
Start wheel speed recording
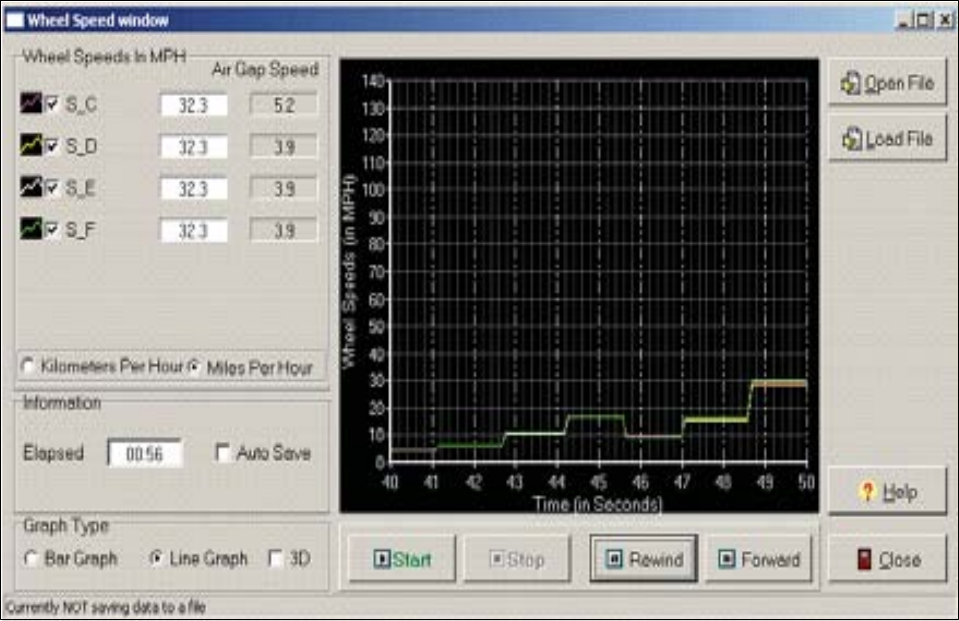tap(402, 559)
